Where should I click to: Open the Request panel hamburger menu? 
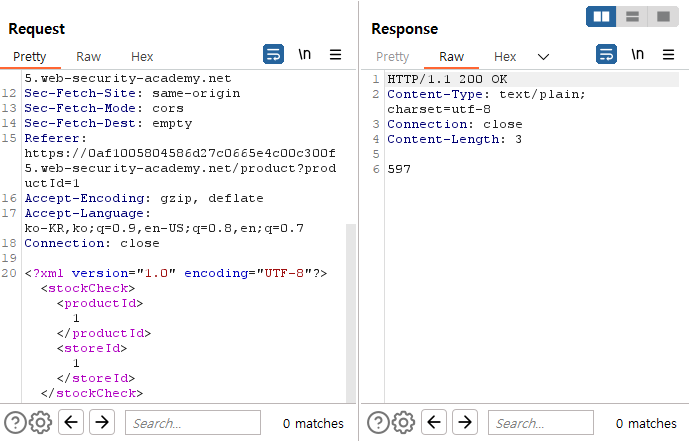tap(335, 54)
